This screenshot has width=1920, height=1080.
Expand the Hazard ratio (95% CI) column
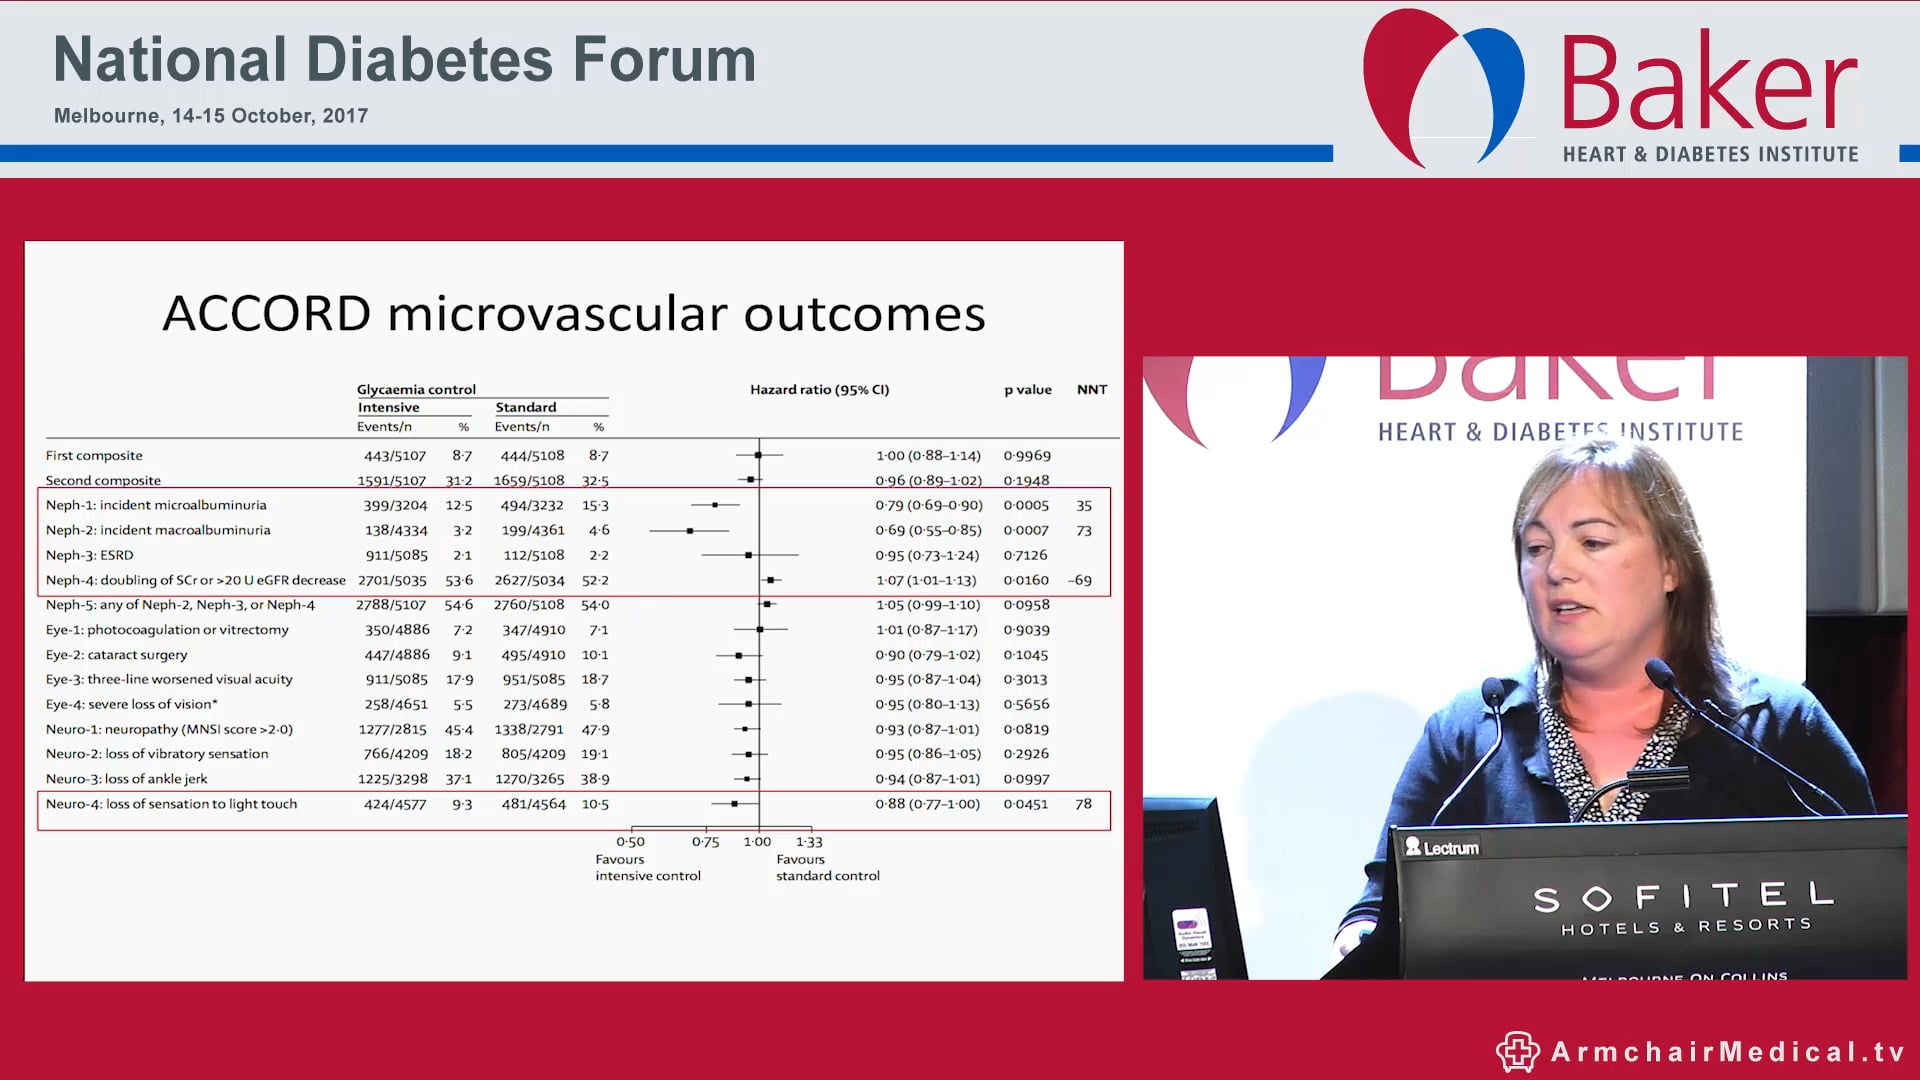click(820, 389)
